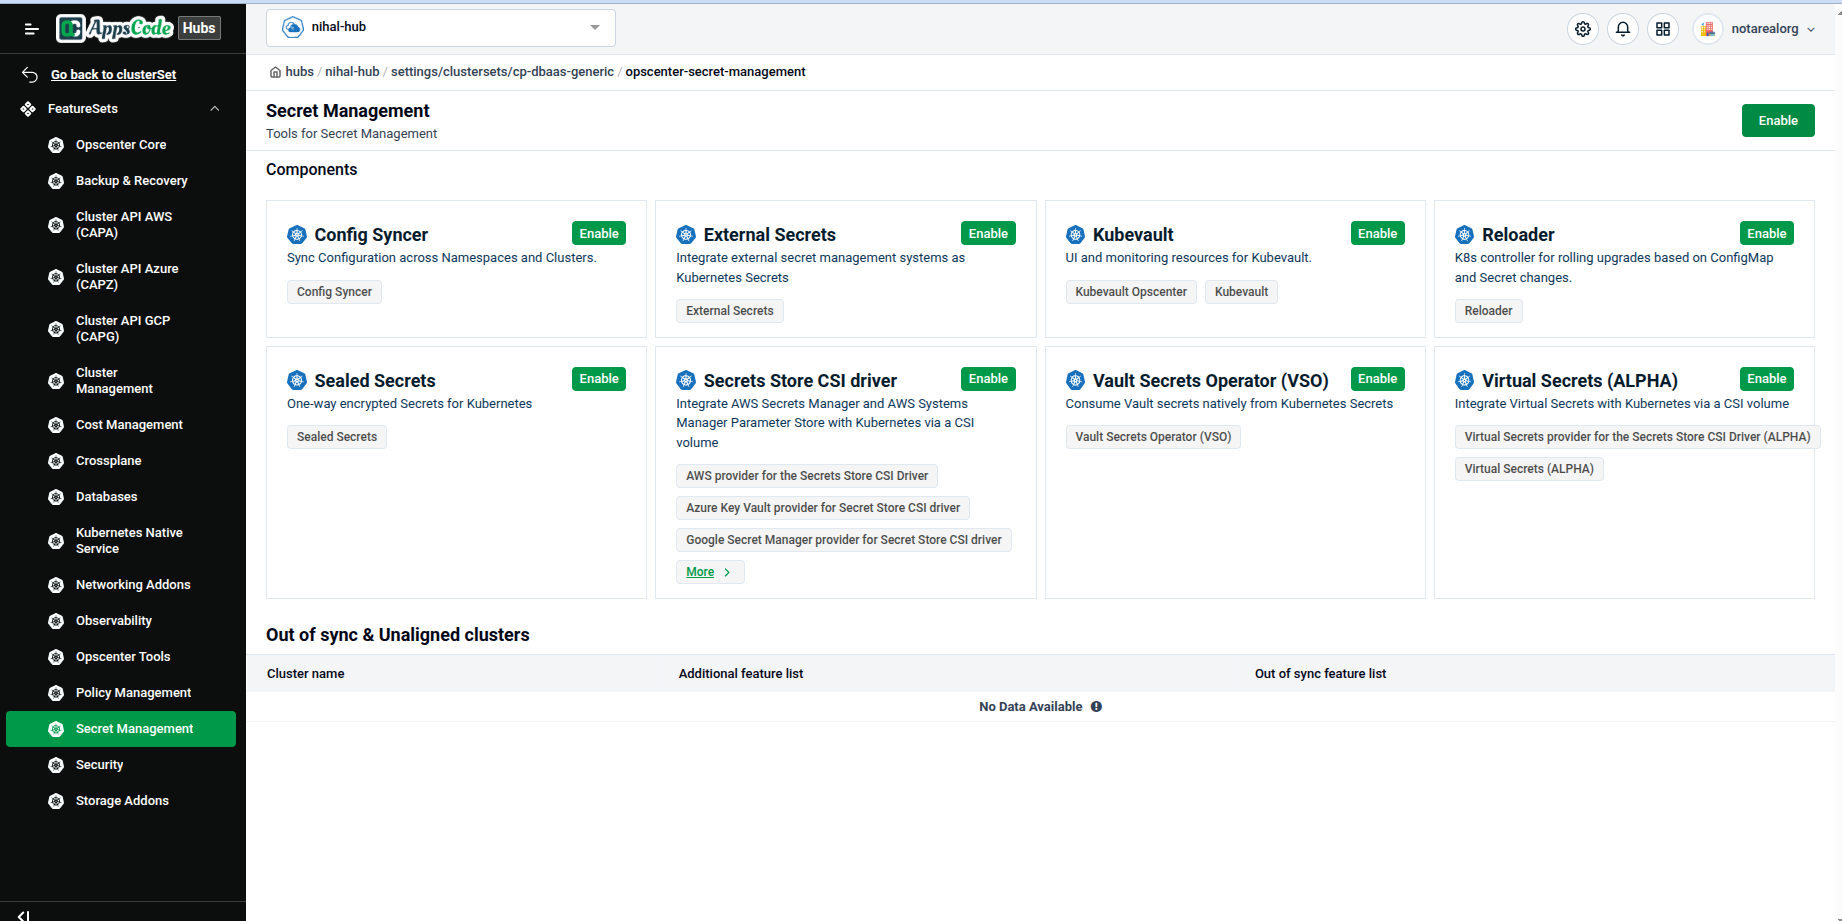Open the settings gear icon
This screenshot has width=1842, height=921.
click(x=1583, y=29)
